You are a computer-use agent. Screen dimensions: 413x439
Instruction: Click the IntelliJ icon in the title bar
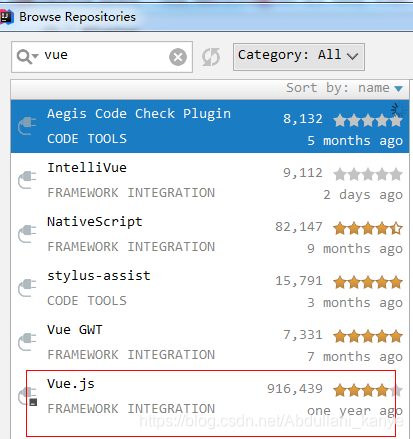tap(6, 17)
